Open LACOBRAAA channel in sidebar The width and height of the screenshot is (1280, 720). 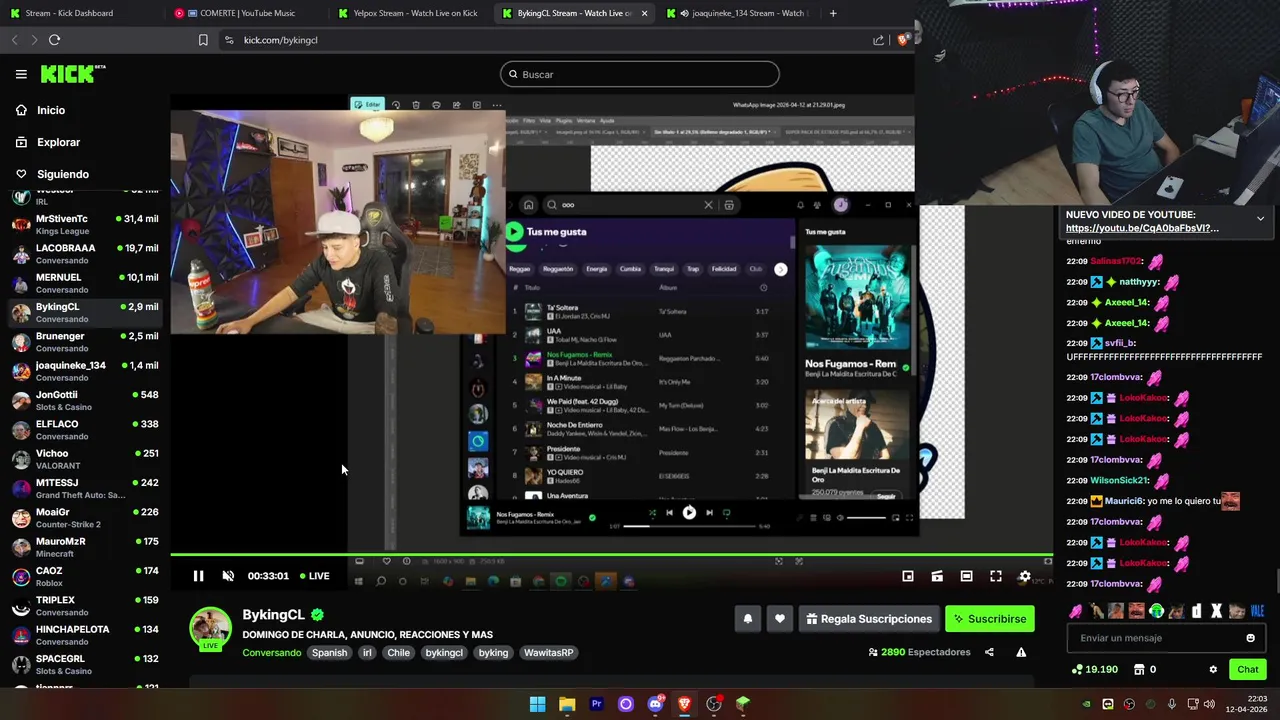click(85, 254)
